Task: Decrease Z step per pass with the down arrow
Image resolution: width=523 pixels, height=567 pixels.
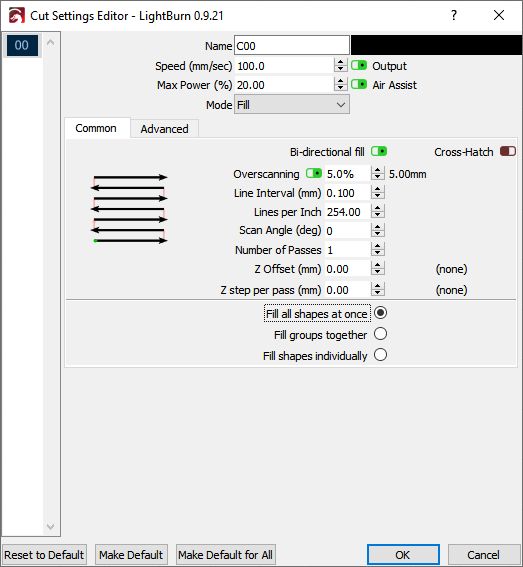Action: 378,293
